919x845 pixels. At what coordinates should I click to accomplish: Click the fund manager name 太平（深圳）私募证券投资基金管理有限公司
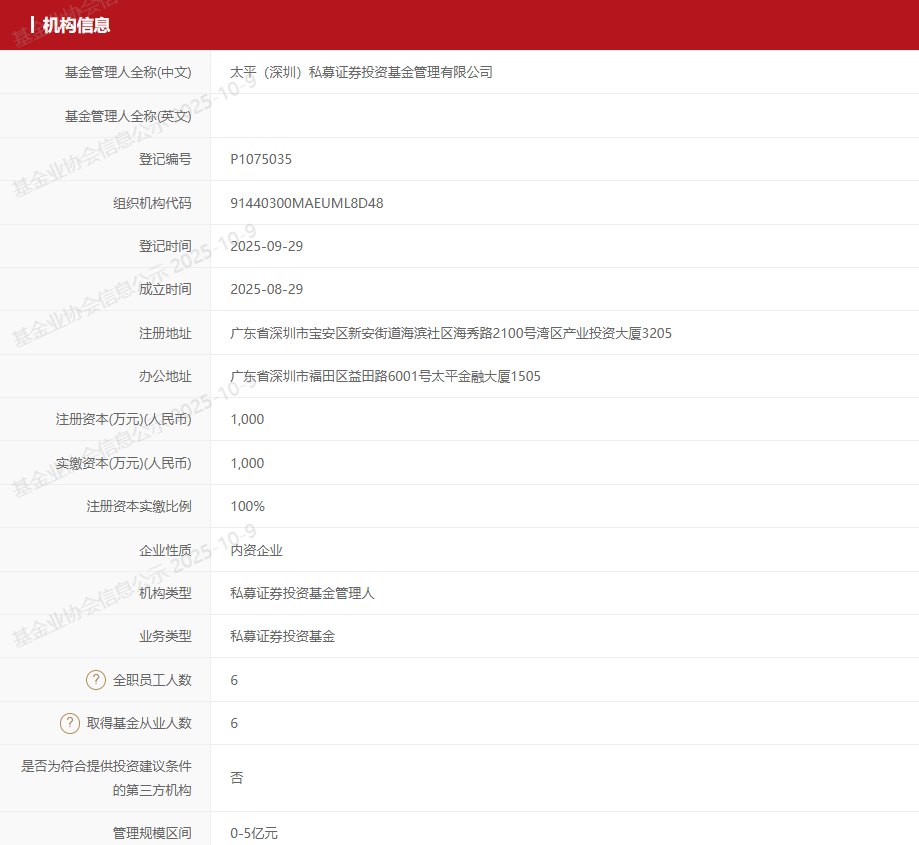tap(361, 72)
